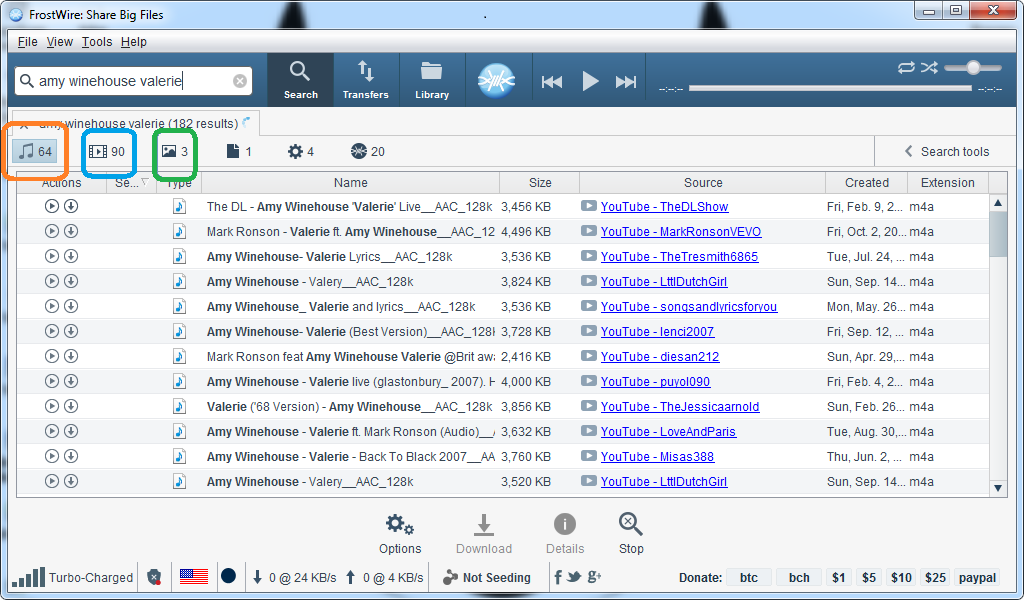1024x600 pixels.
Task: Click the playback progress bar
Action: [x=830, y=87]
